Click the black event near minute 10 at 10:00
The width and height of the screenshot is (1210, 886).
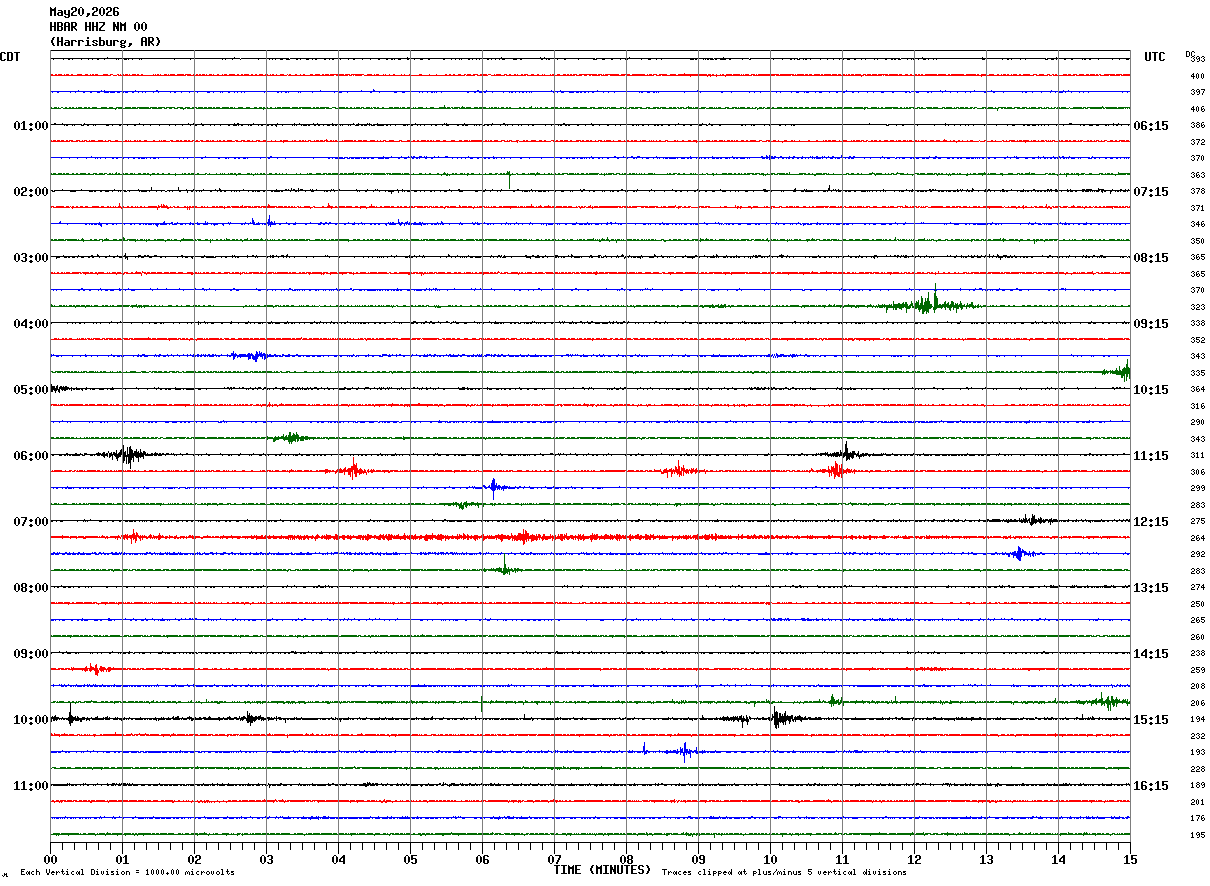pos(780,718)
